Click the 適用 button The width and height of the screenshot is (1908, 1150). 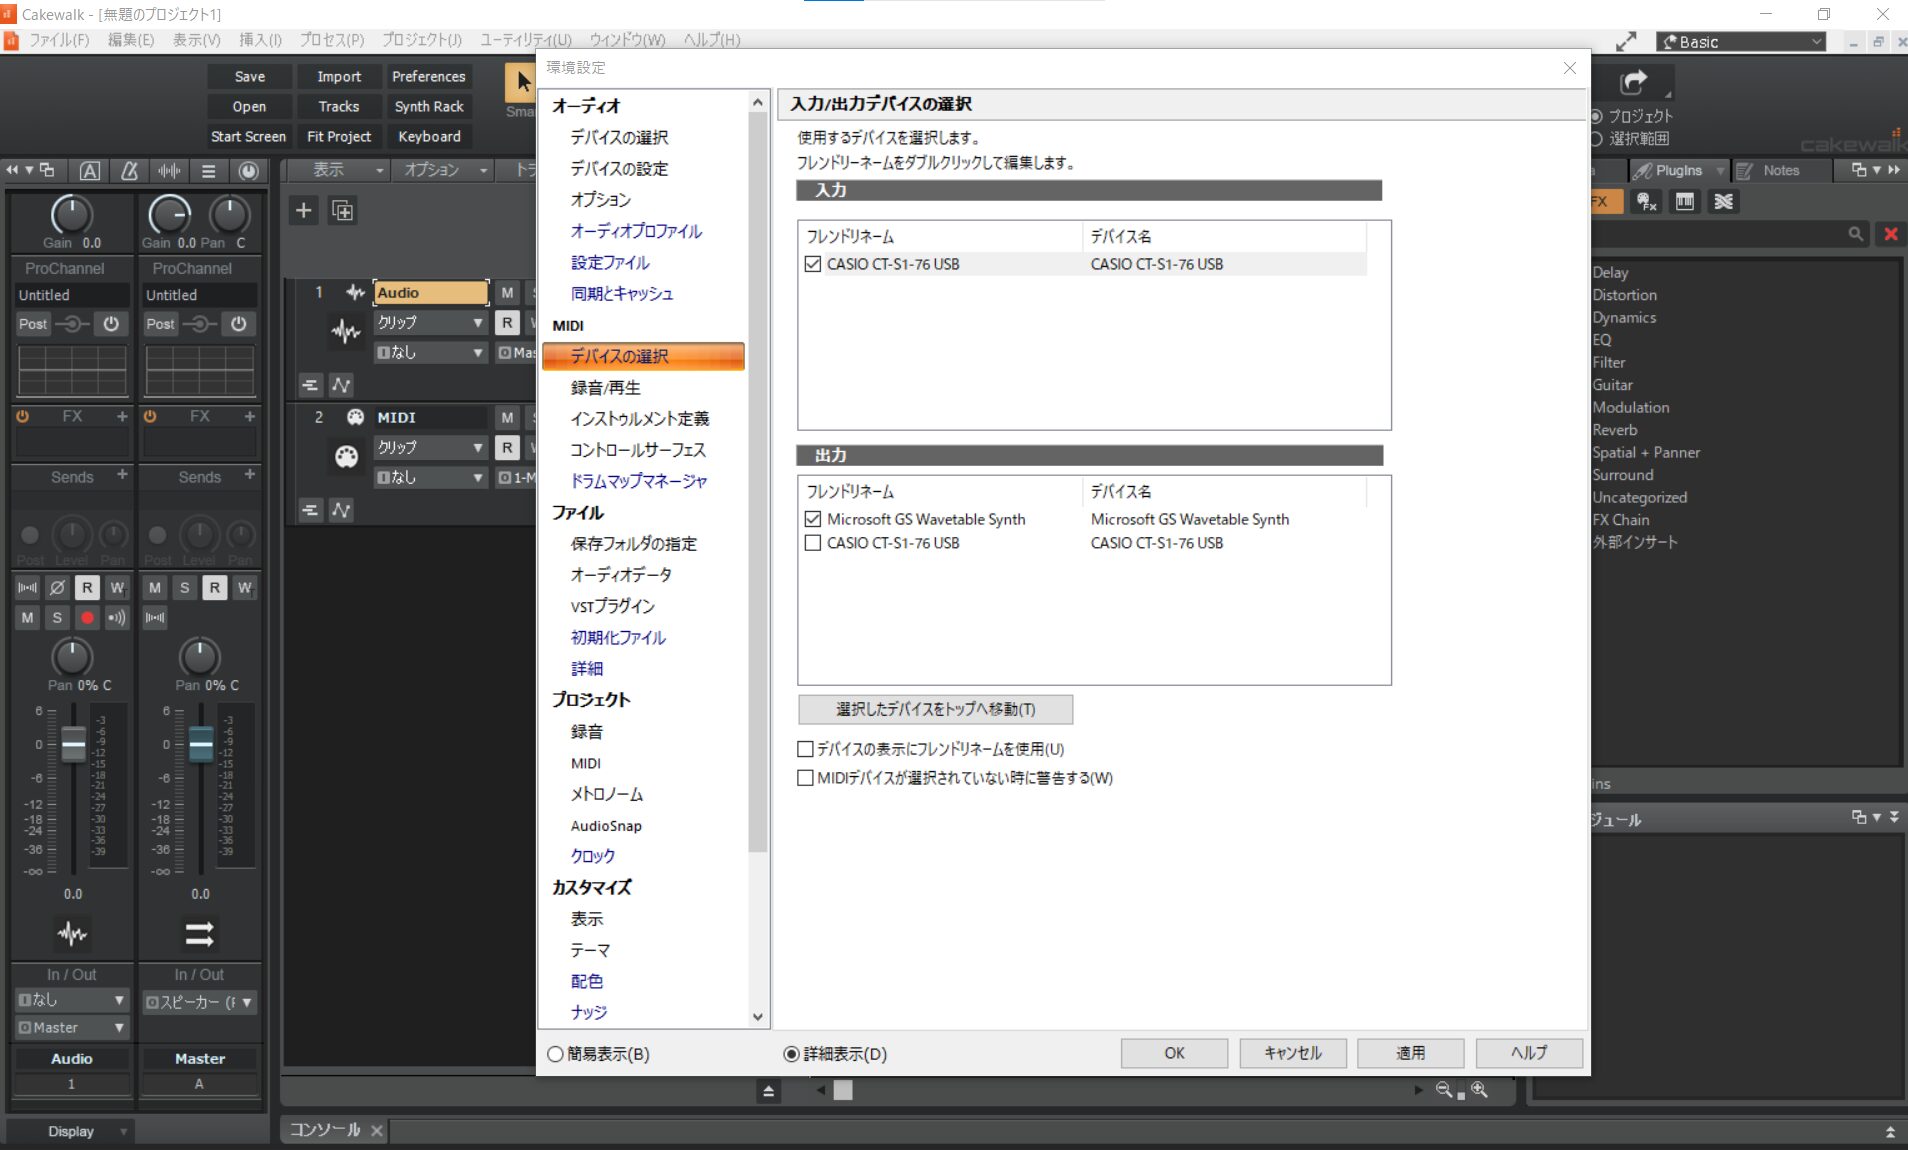[x=1411, y=1053]
